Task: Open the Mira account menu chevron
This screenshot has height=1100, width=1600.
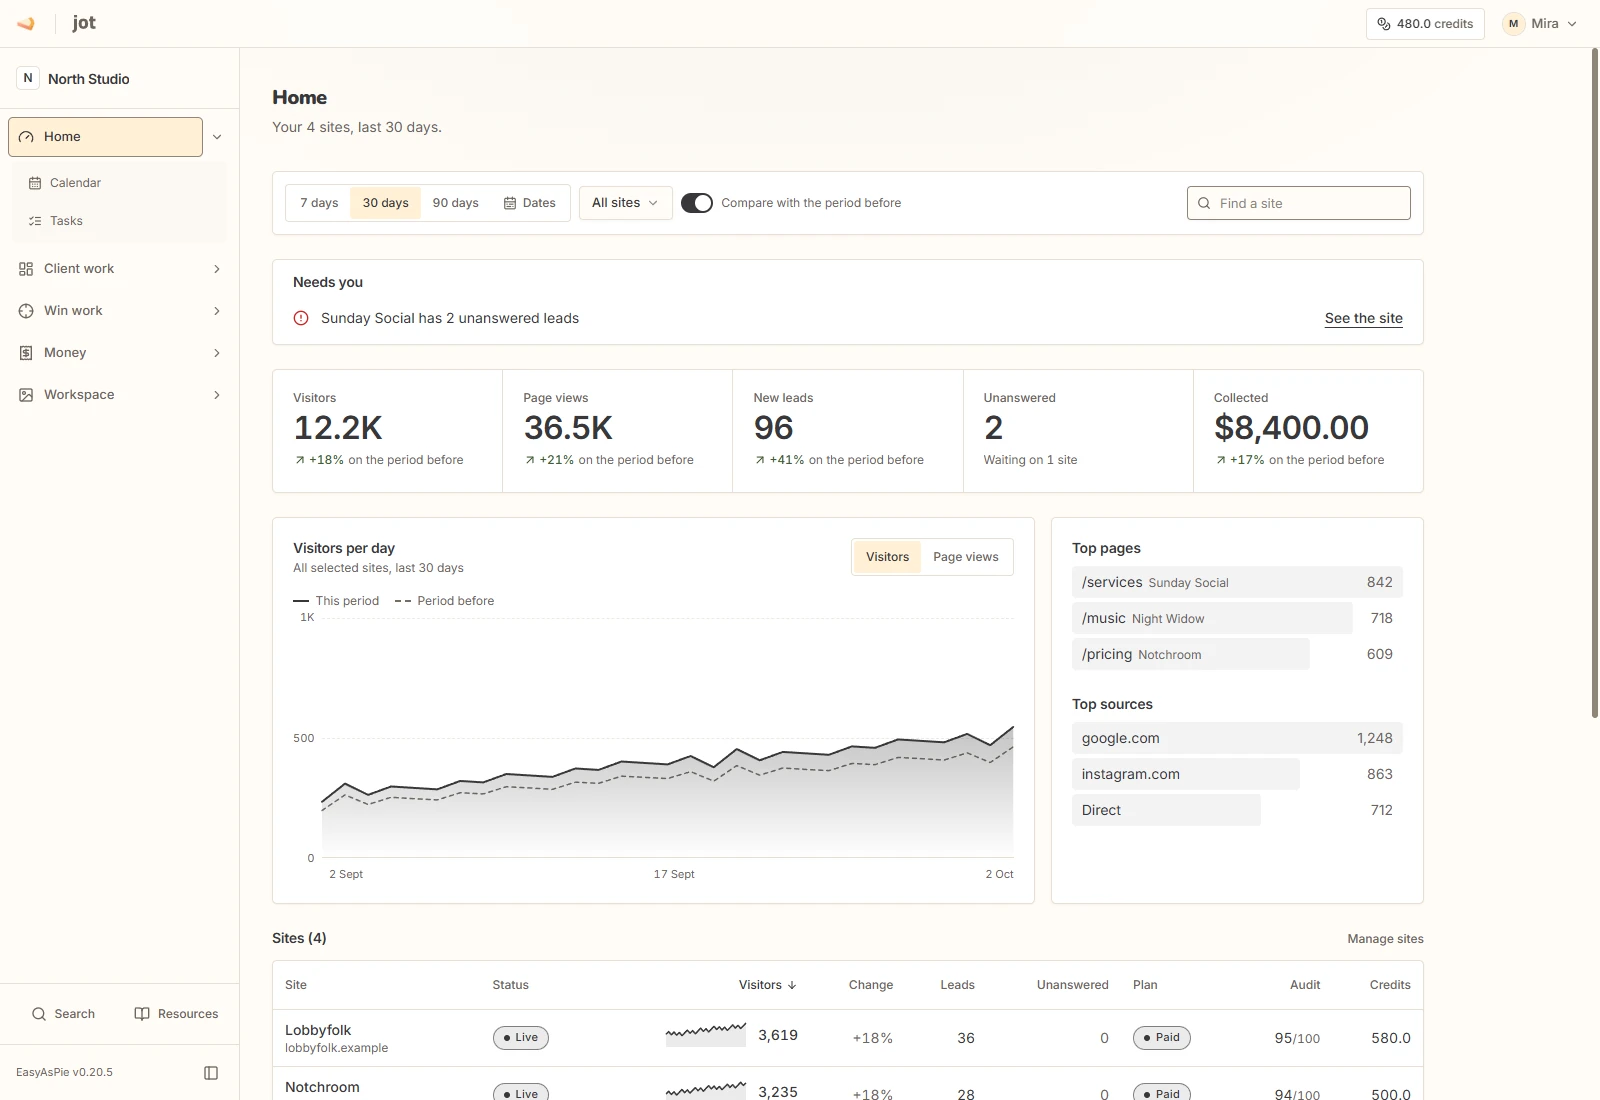Action: pos(1572,24)
